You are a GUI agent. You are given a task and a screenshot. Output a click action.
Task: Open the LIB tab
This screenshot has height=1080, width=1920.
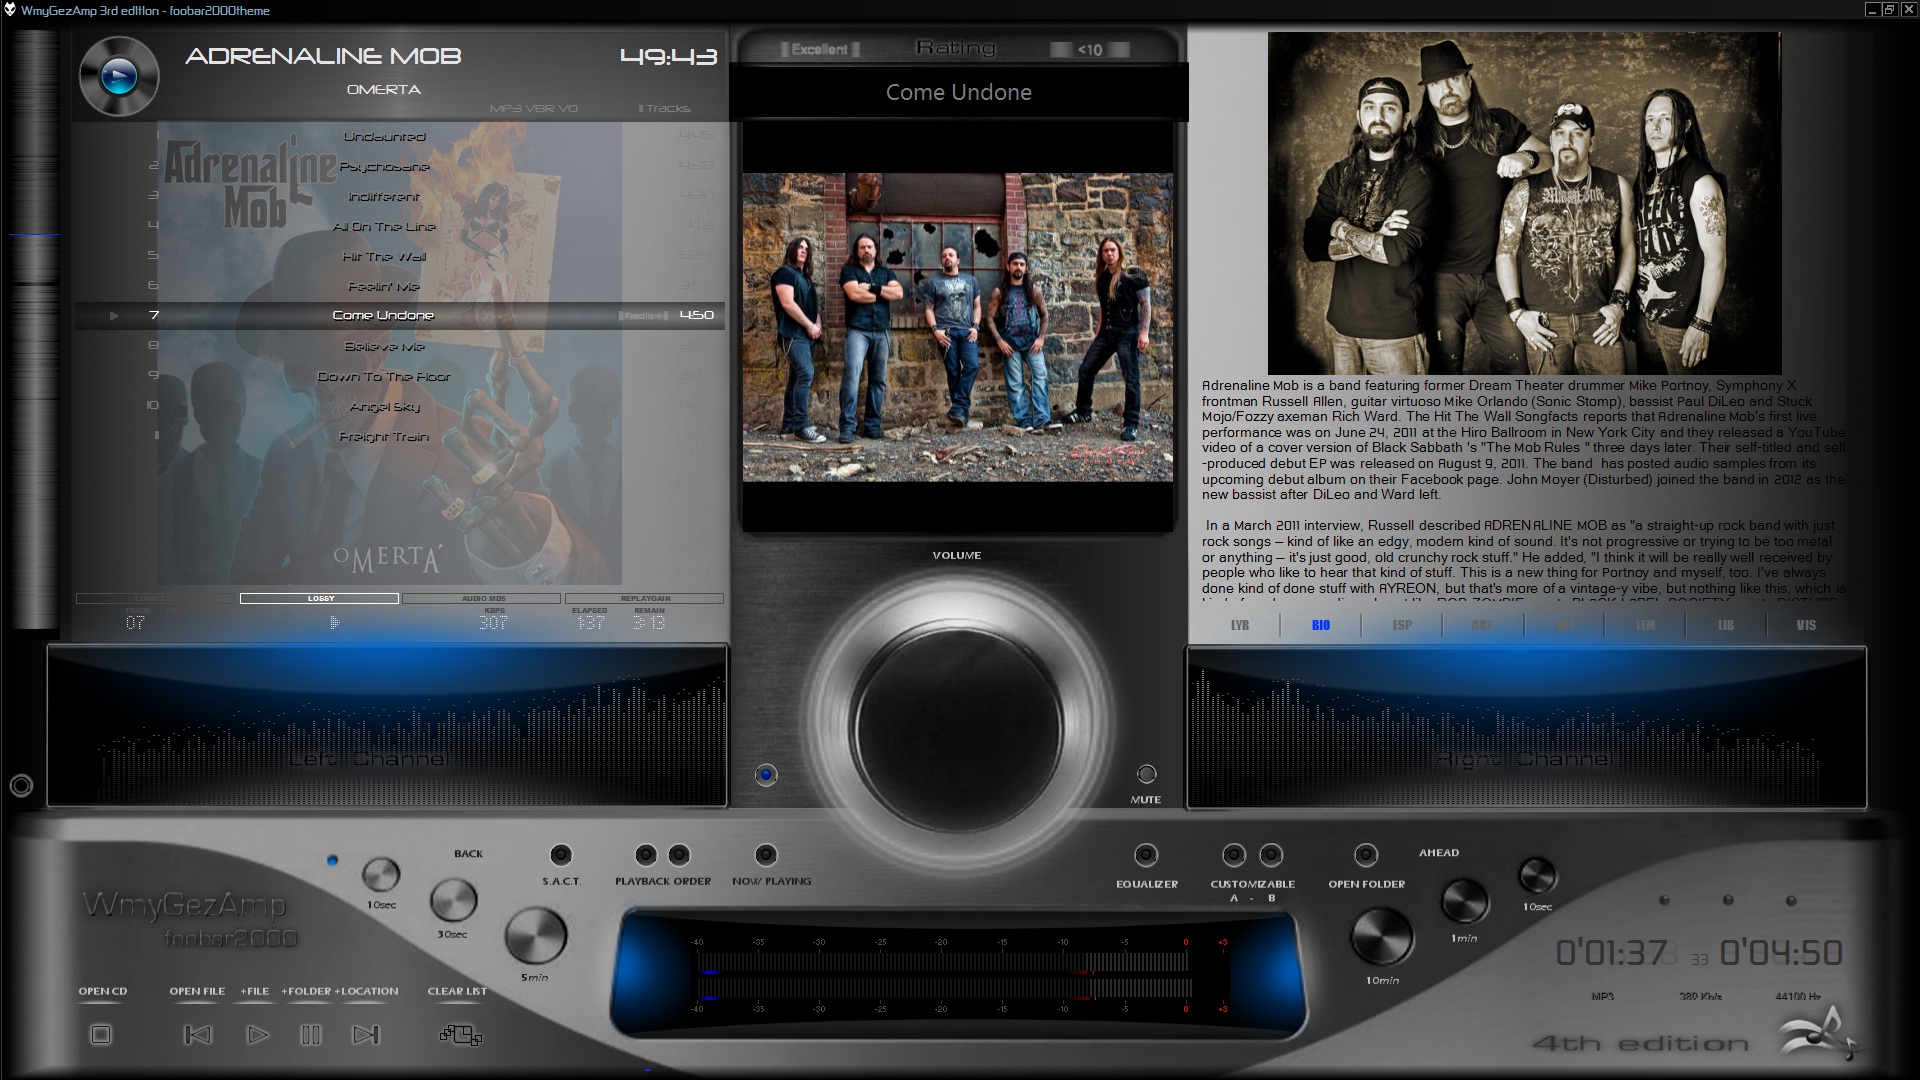pyautogui.click(x=1726, y=625)
